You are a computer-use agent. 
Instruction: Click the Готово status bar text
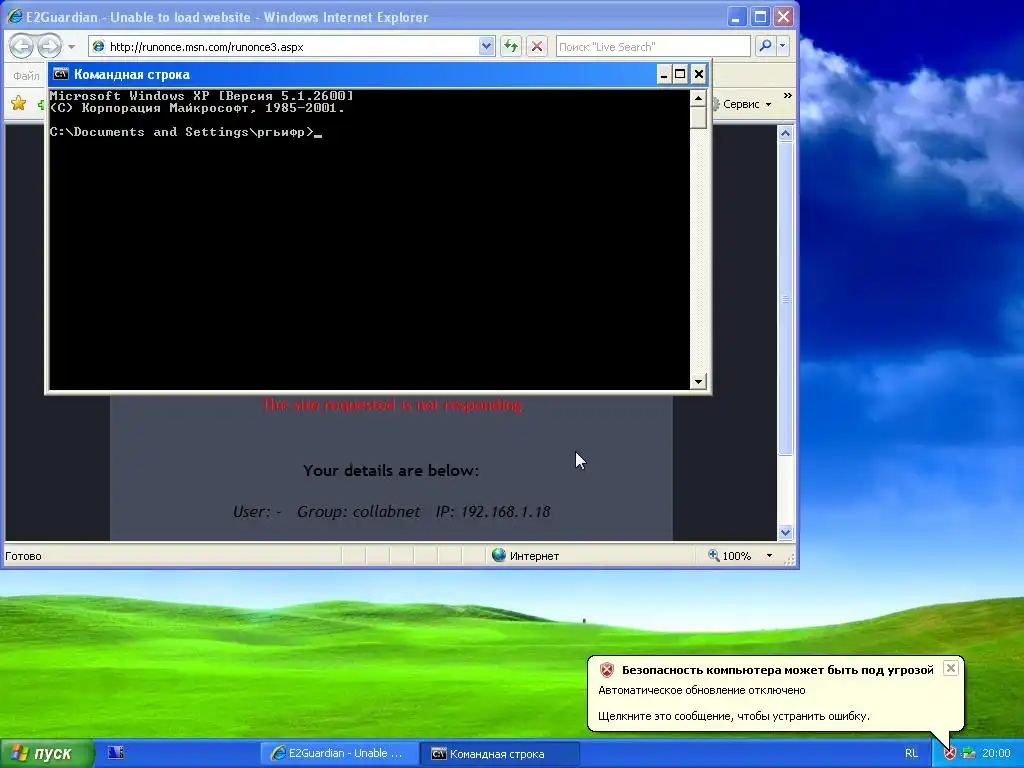(x=24, y=556)
